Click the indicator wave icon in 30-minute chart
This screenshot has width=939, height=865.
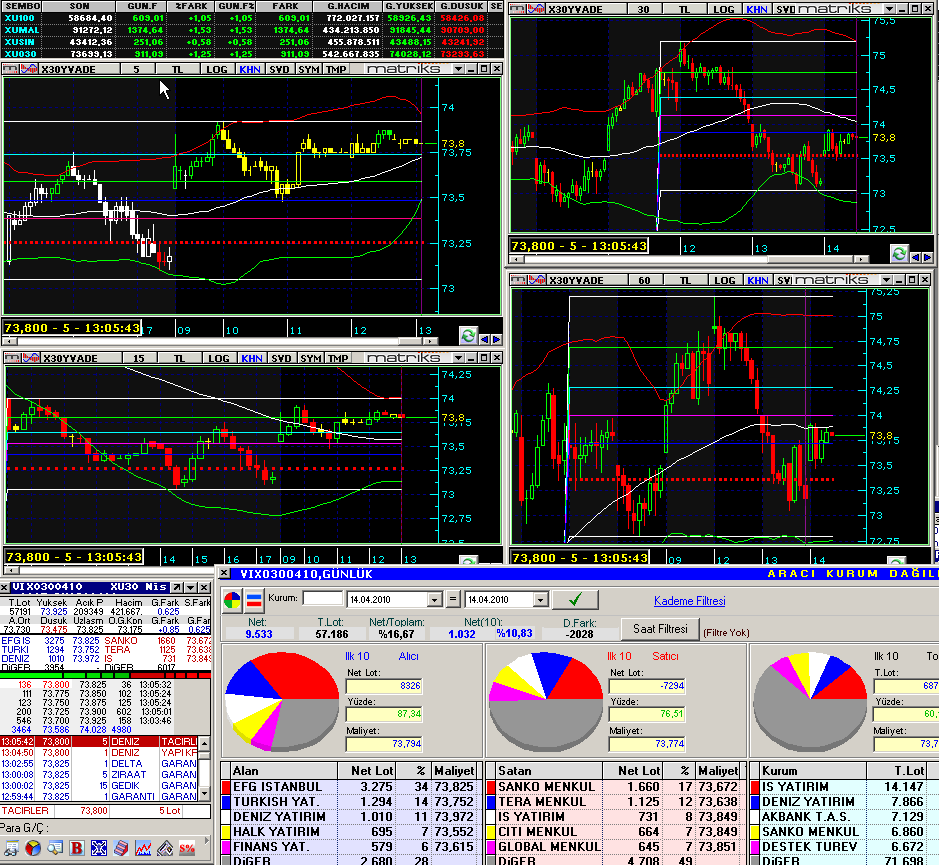(x=537, y=9)
